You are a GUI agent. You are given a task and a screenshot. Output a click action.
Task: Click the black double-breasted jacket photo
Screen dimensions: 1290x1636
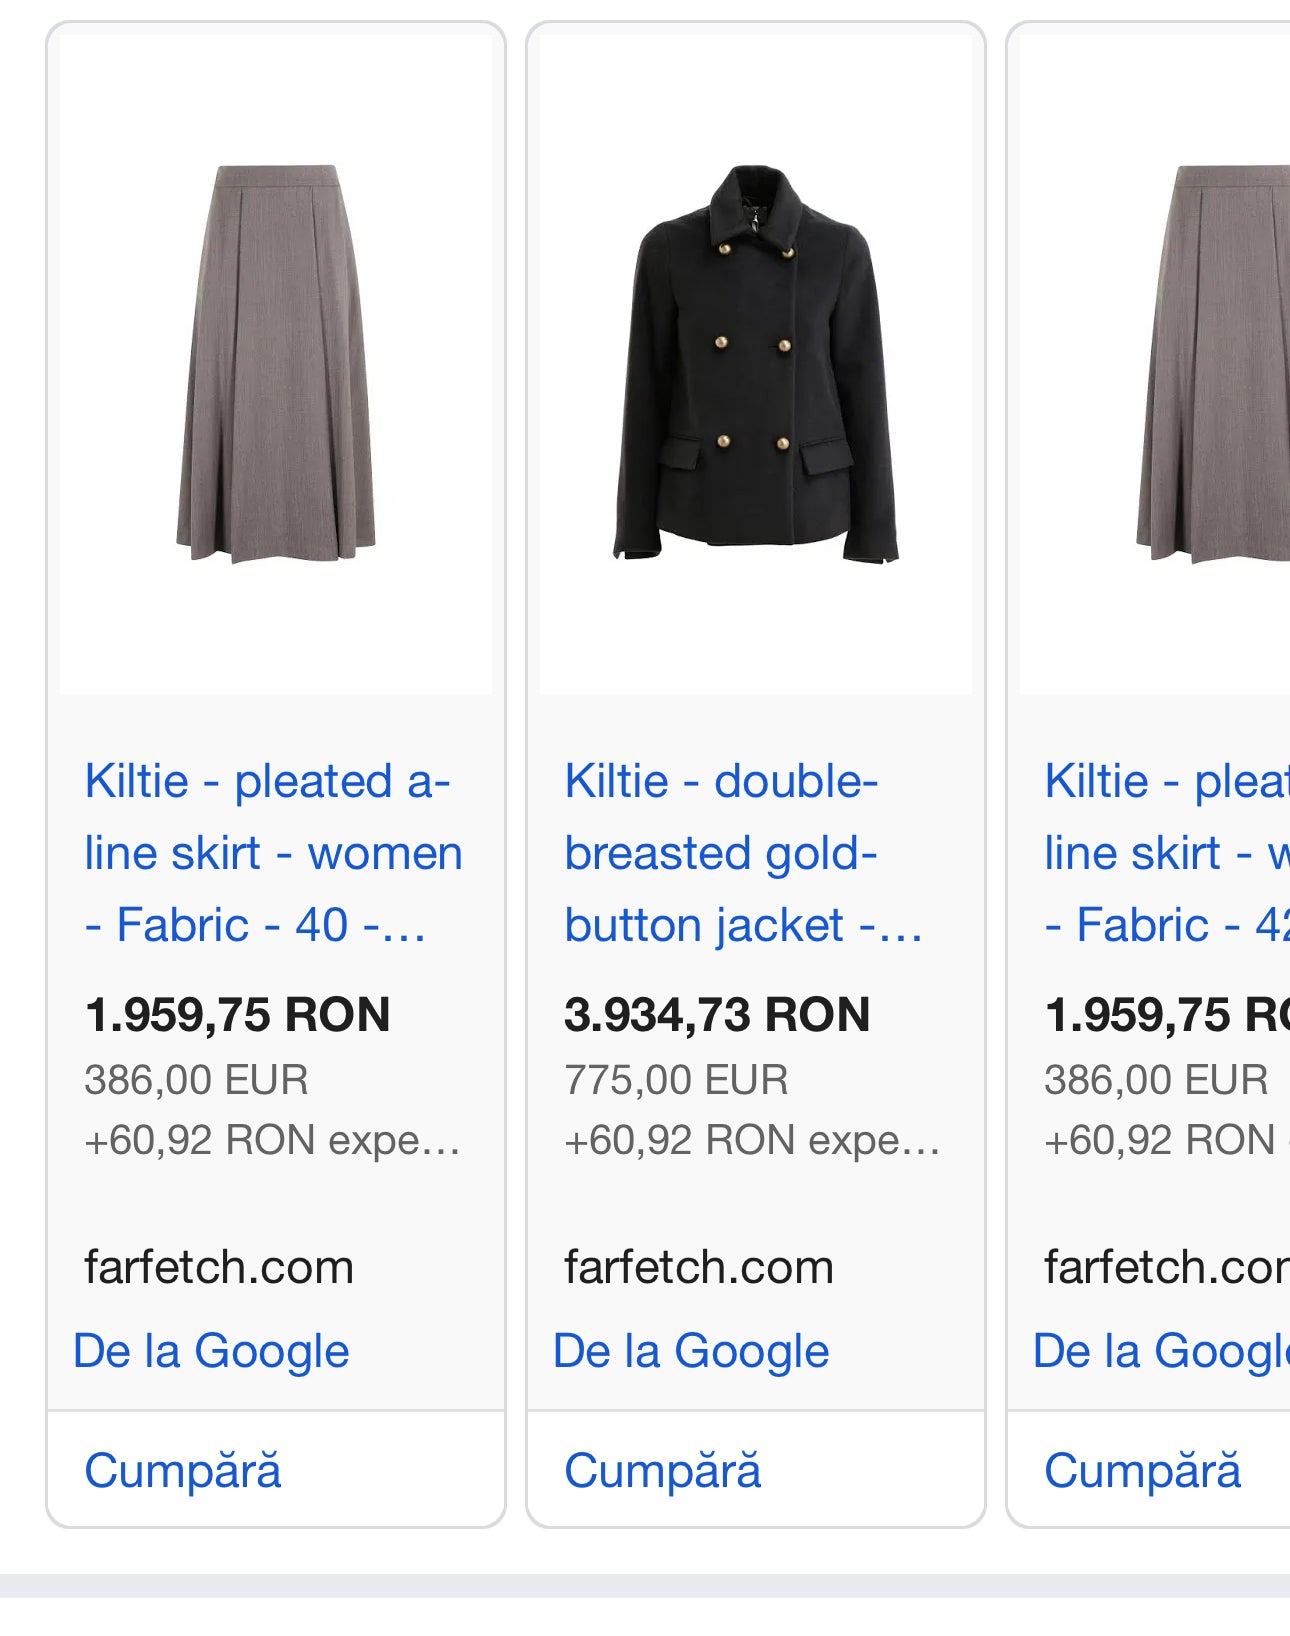tap(756, 364)
